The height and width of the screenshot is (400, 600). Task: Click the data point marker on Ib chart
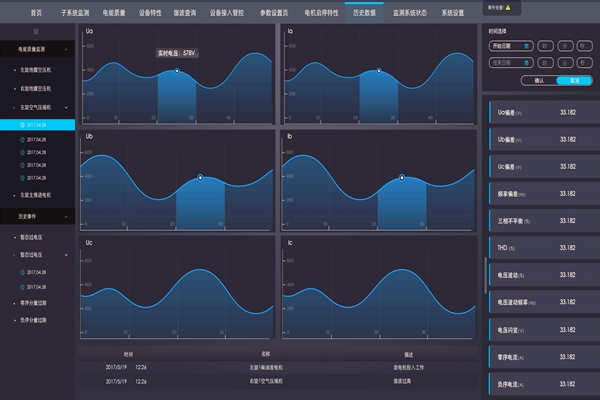402,177
